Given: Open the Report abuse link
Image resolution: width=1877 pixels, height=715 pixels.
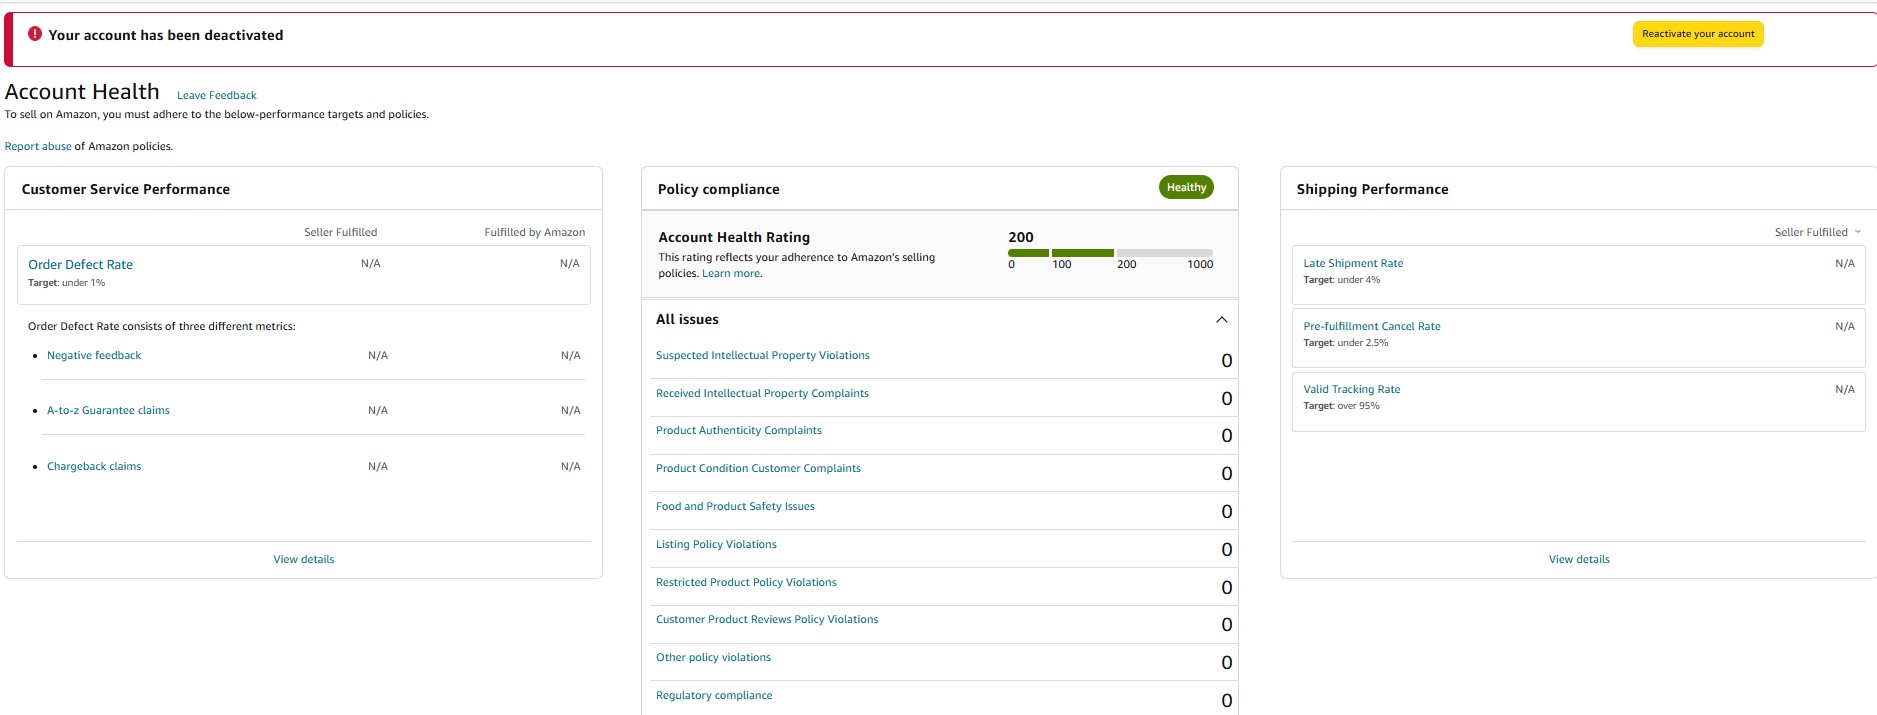Looking at the screenshot, I should (38, 146).
